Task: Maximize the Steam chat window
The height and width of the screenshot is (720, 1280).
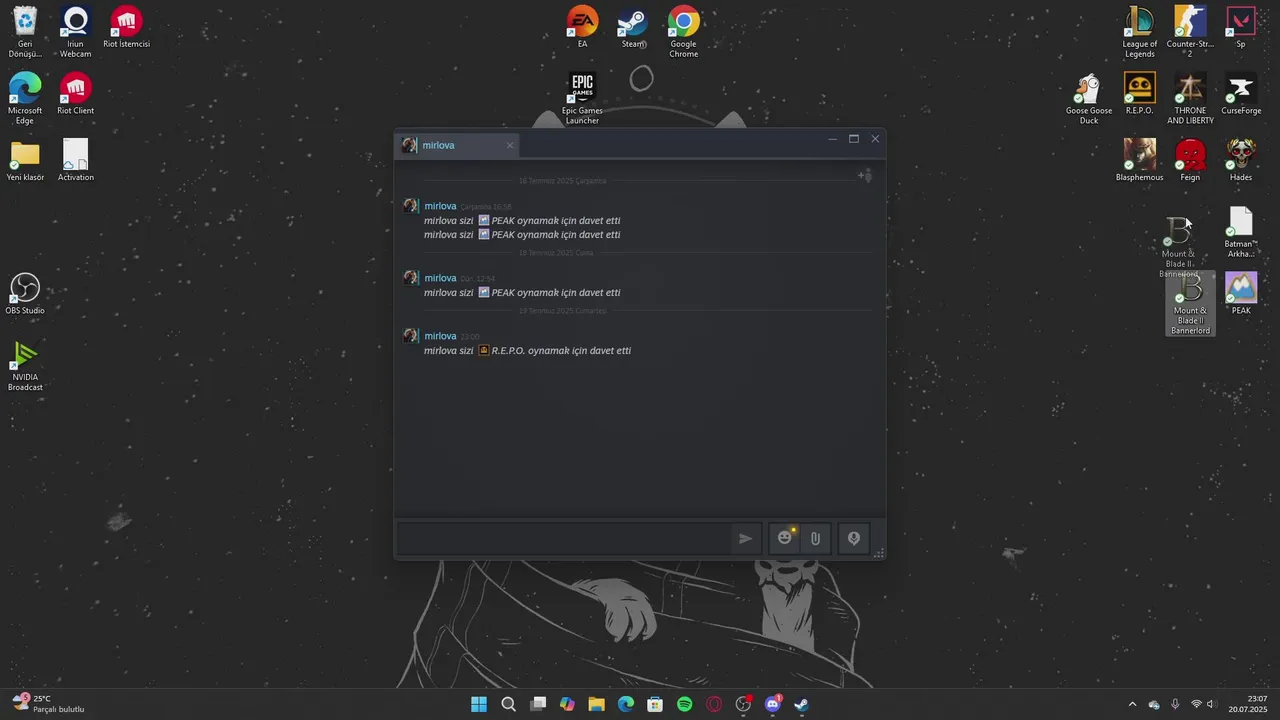Action: (854, 139)
